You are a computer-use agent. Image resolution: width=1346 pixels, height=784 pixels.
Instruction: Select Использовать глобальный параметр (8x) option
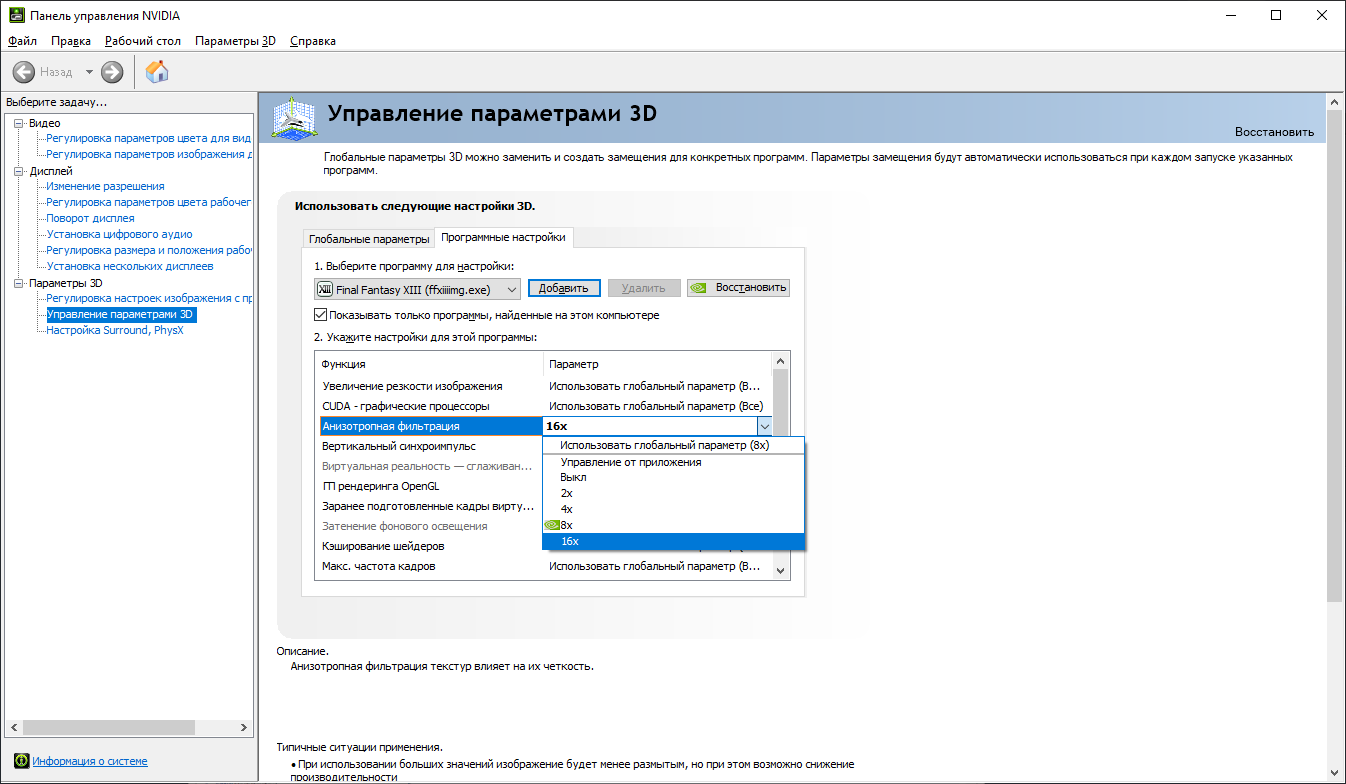[673, 446]
